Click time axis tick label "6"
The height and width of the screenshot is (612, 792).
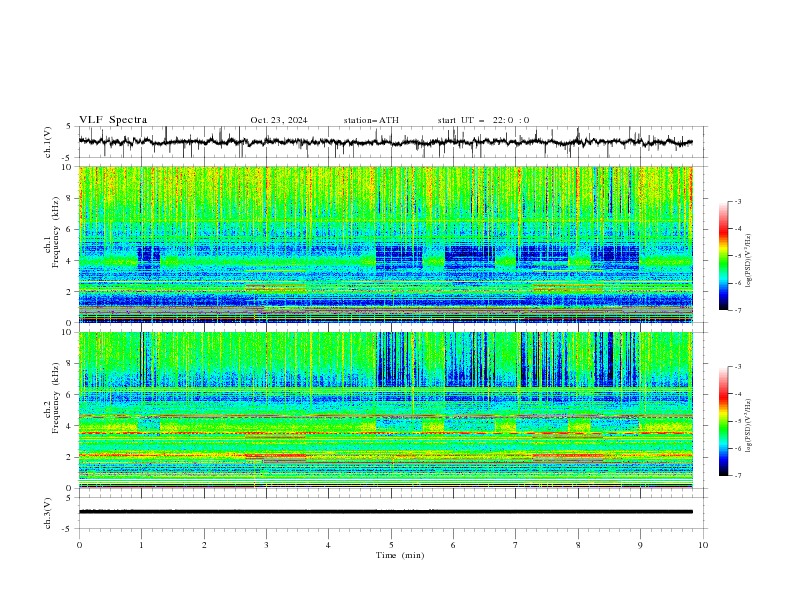[x=453, y=545]
